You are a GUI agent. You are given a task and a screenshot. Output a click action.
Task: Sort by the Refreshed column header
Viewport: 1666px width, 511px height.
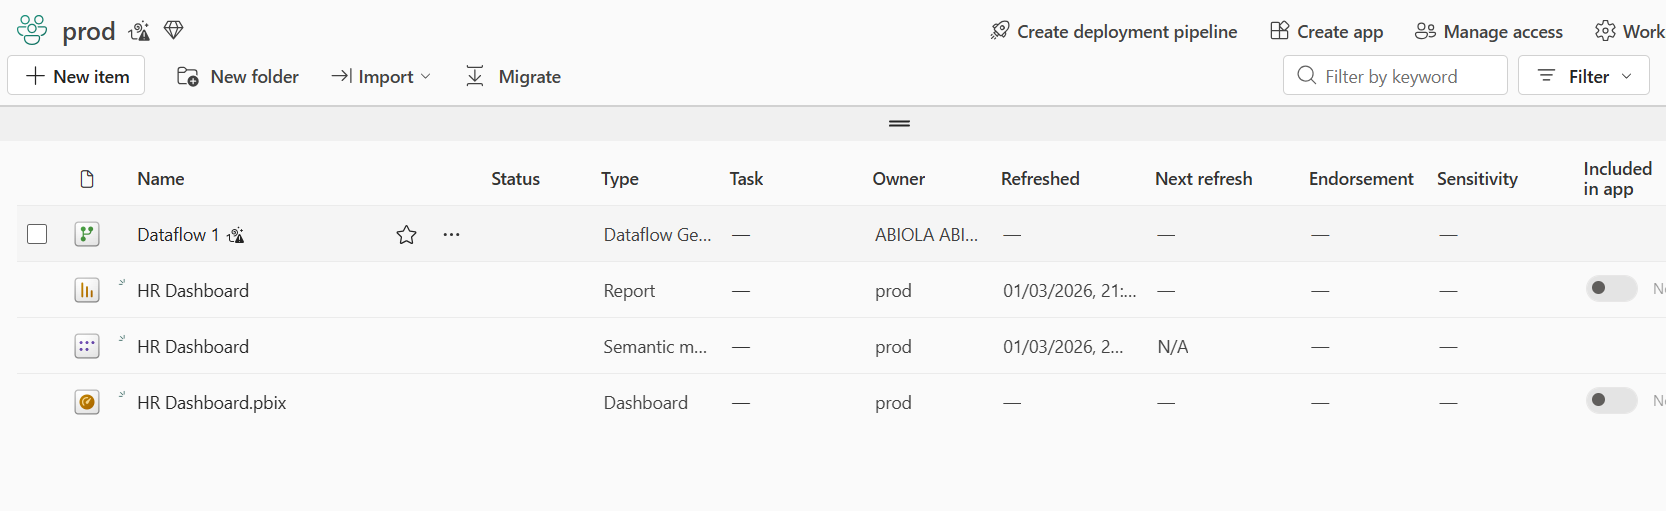[1040, 179]
